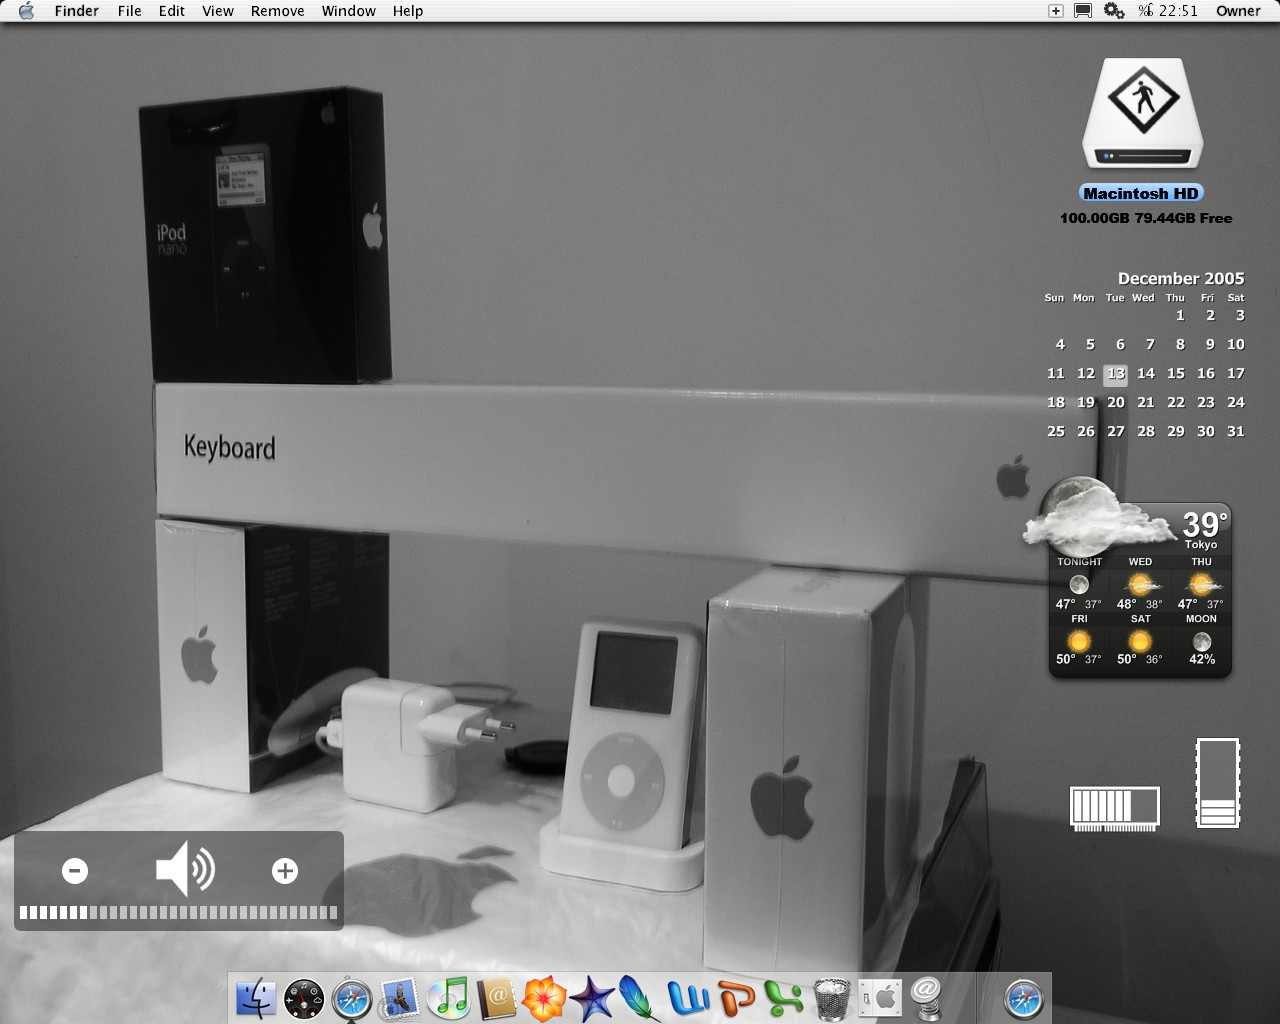Click the @ spring web location icon
1280x1024 pixels.
tap(928, 998)
